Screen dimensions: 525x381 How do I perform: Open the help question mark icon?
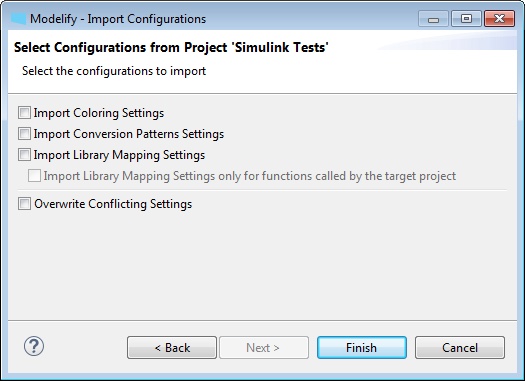coord(34,346)
